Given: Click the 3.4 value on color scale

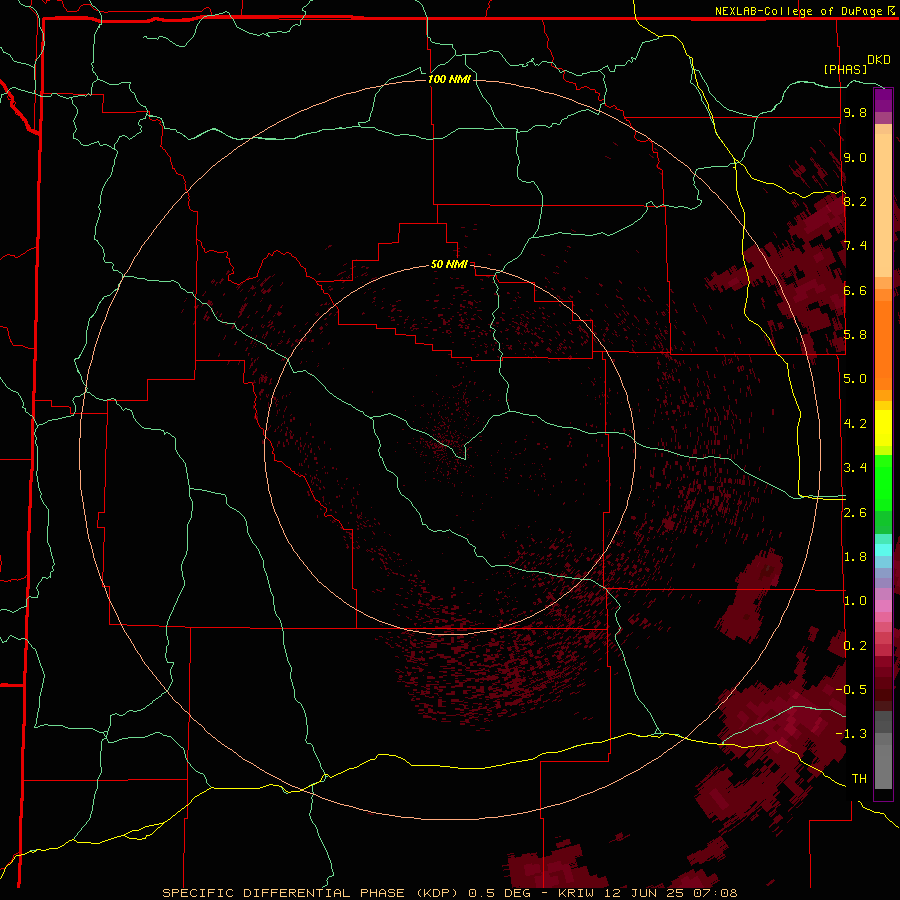Looking at the screenshot, I should click(x=855, y=468).
